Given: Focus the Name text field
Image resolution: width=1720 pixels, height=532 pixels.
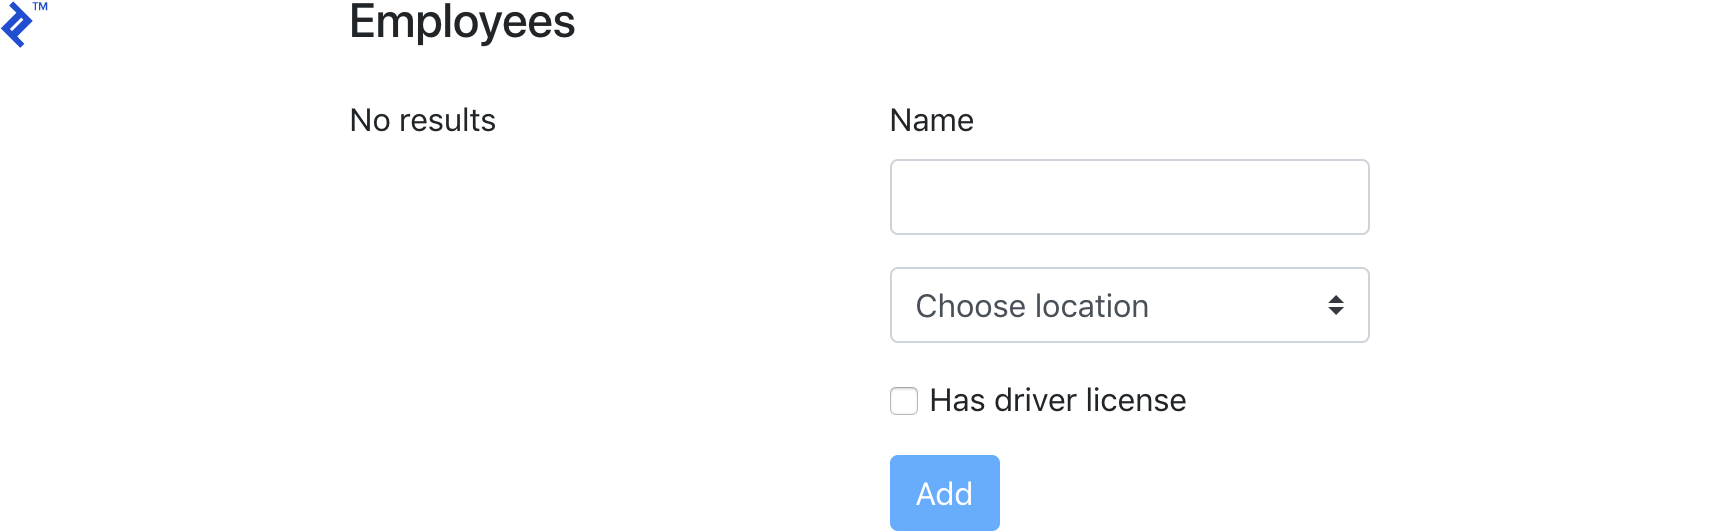Looking at the screenshot, I should [1128, 197].
